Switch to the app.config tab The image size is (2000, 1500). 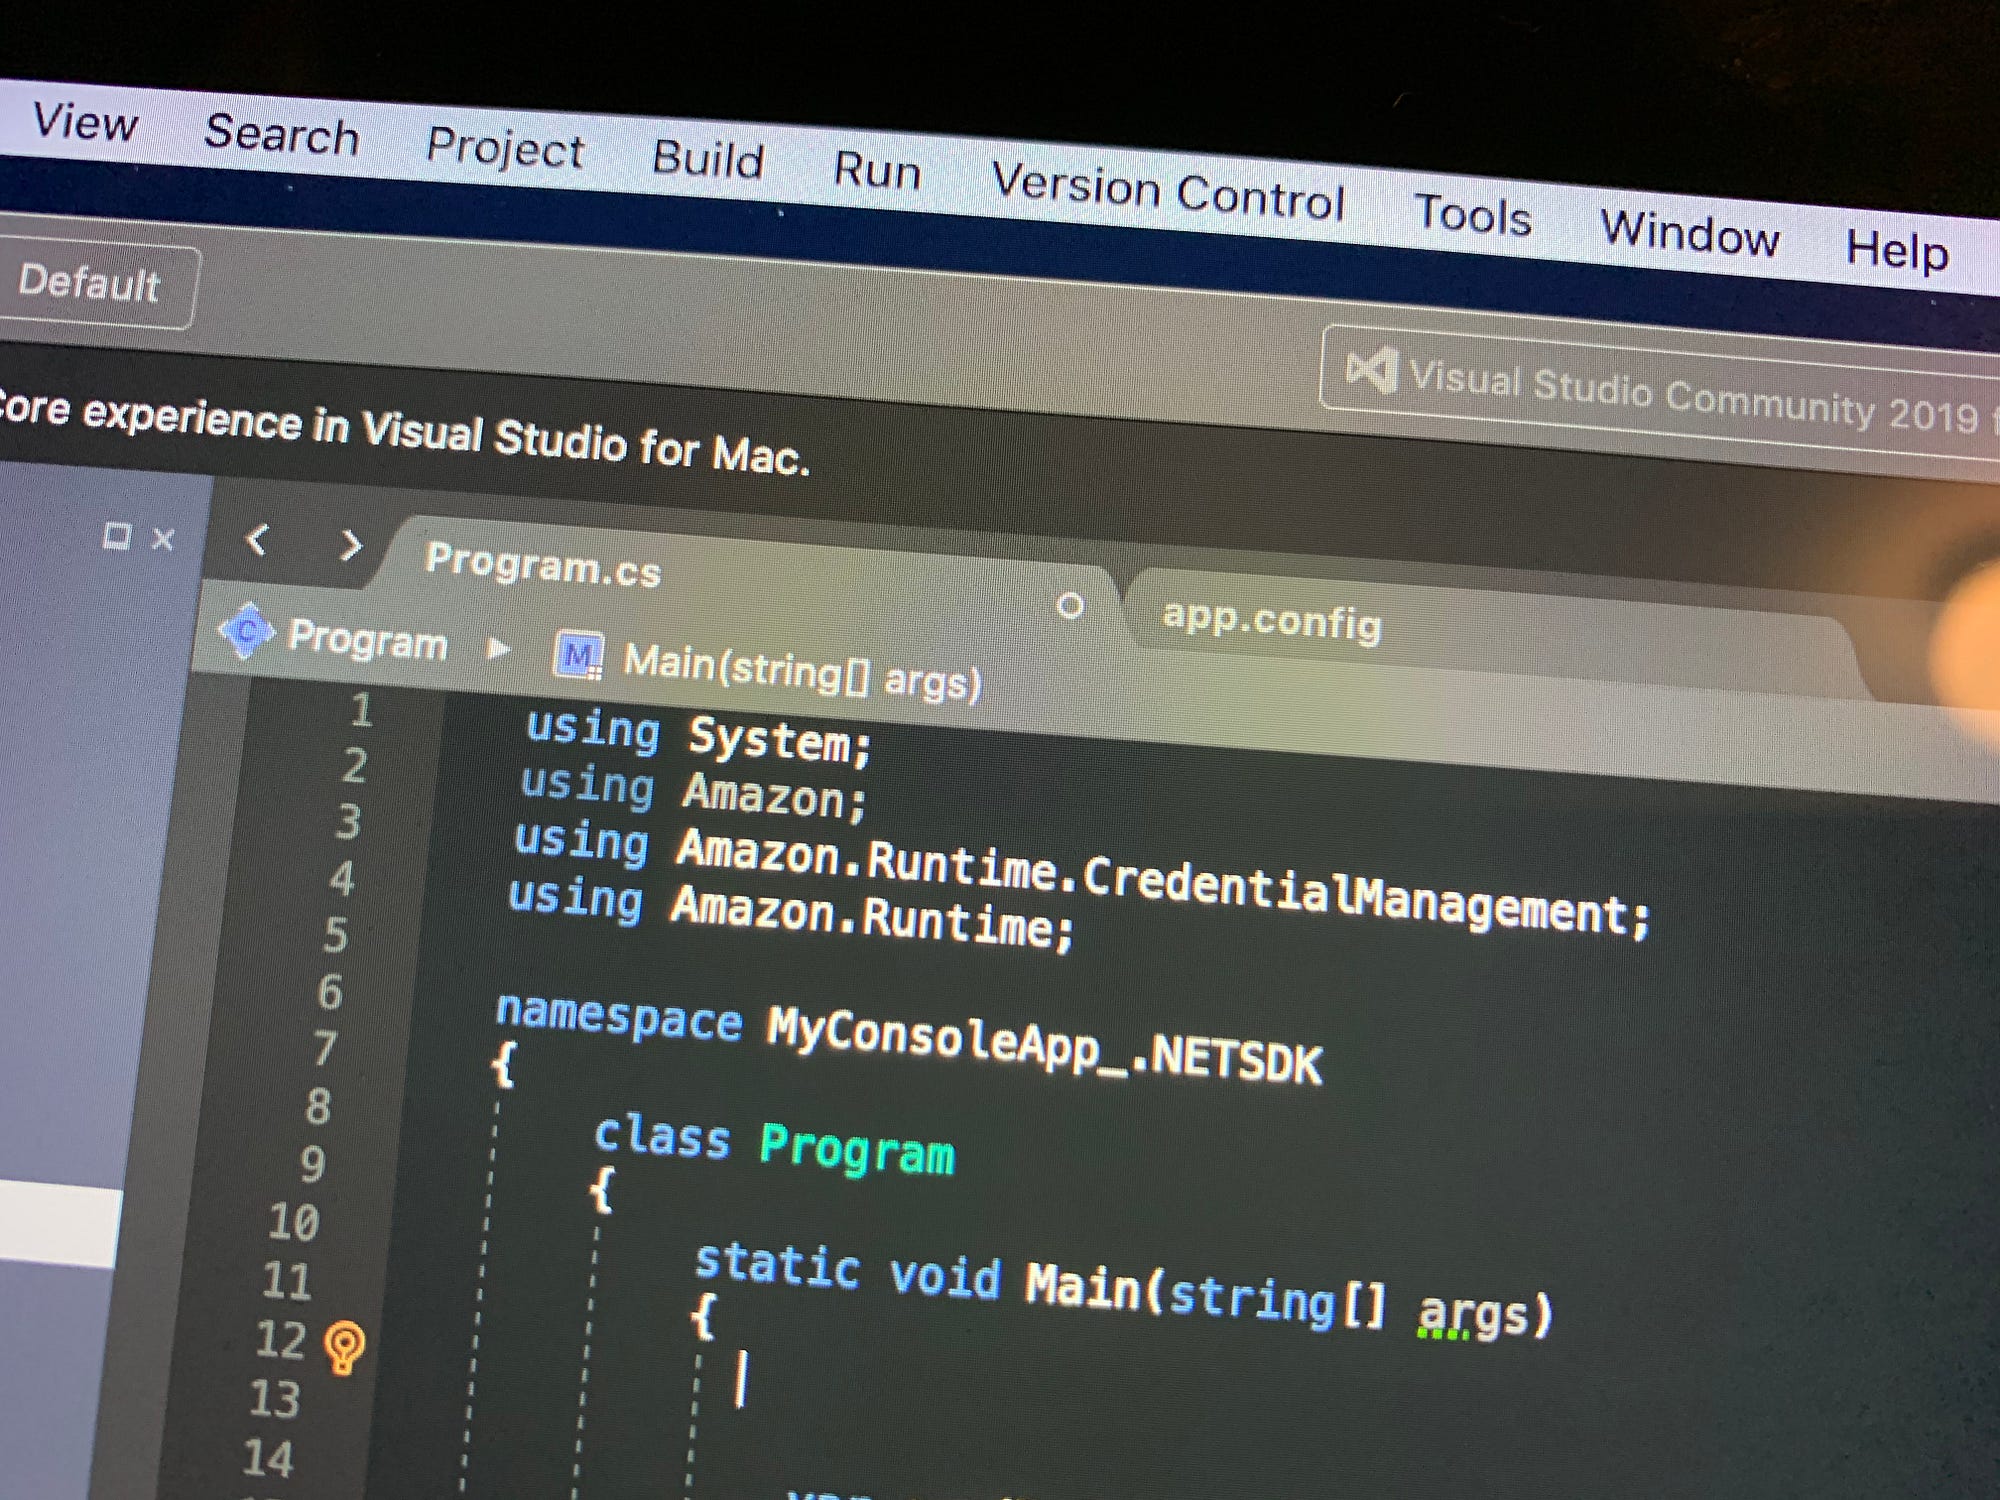[1272, 621]
